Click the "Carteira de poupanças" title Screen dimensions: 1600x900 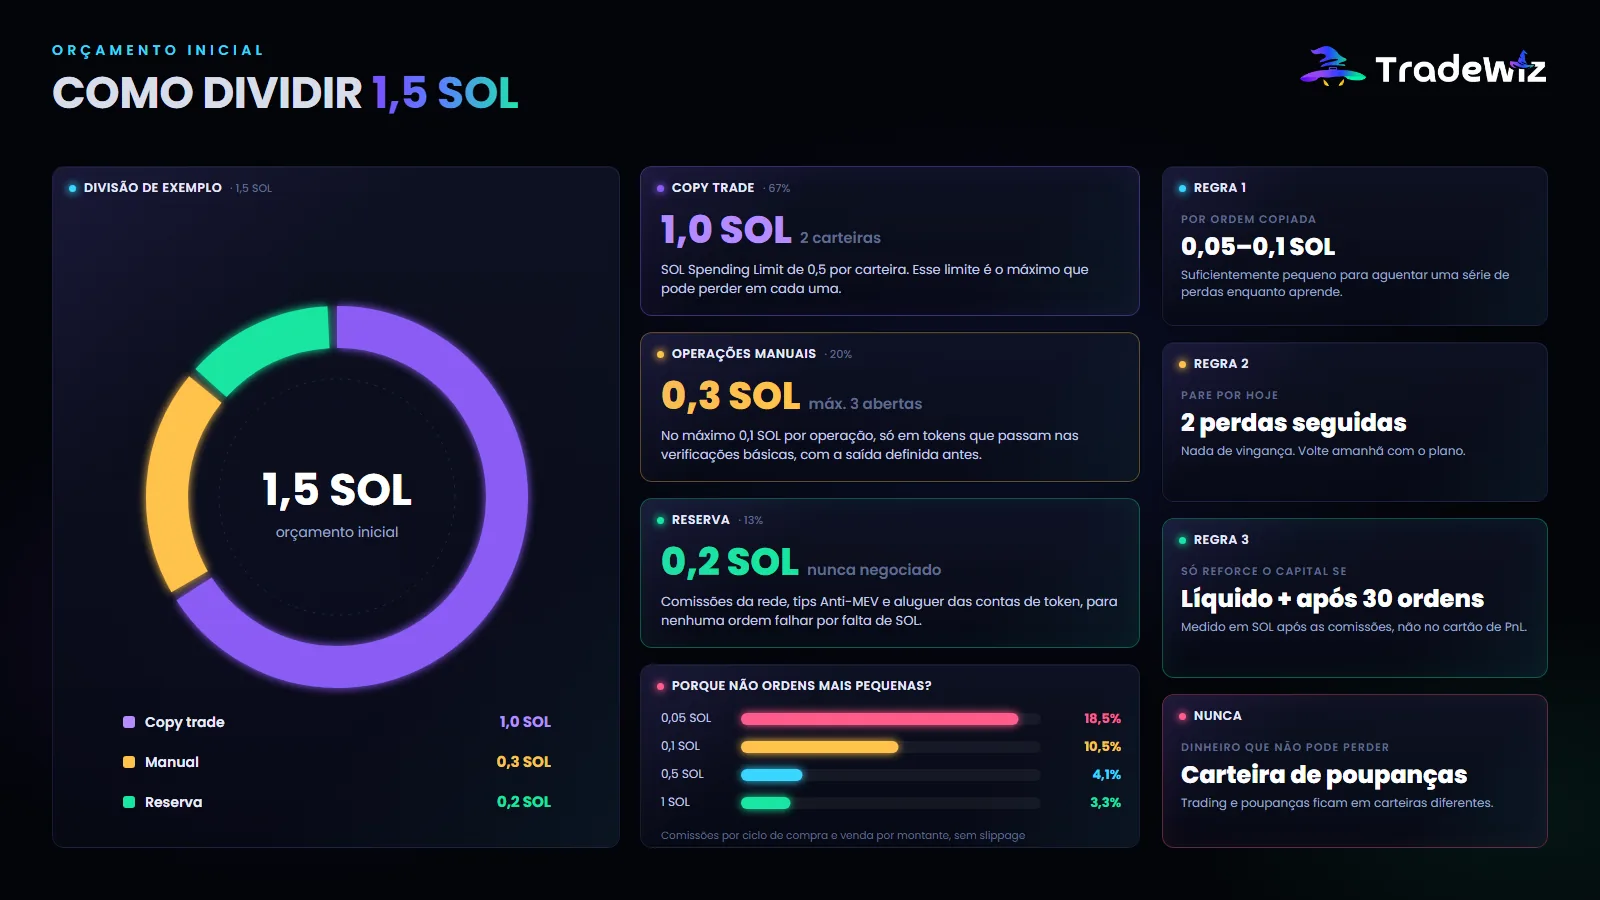coord(1324,775)
